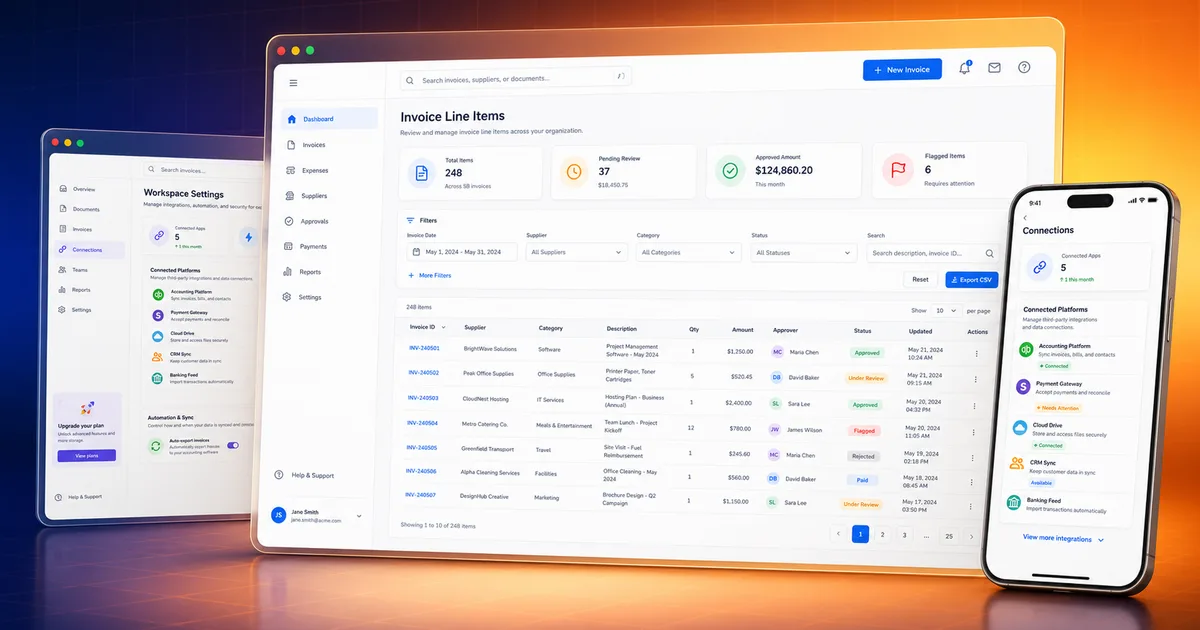Open invoice INV-240501 link
Screen dimensions: 1200x630
coord(424,348)
